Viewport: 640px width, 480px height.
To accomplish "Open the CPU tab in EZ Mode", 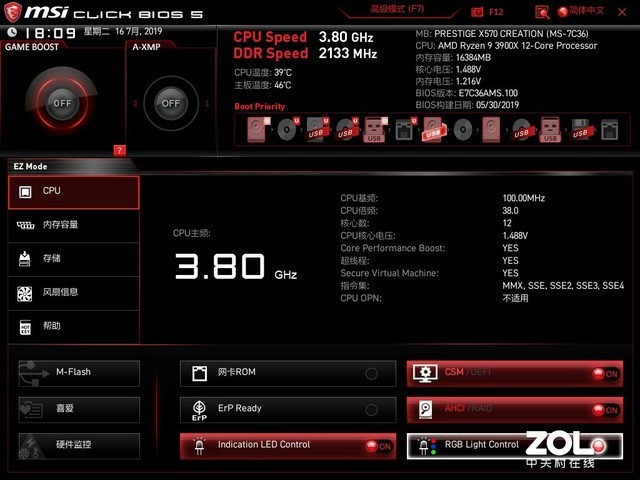I will (74, 192).
